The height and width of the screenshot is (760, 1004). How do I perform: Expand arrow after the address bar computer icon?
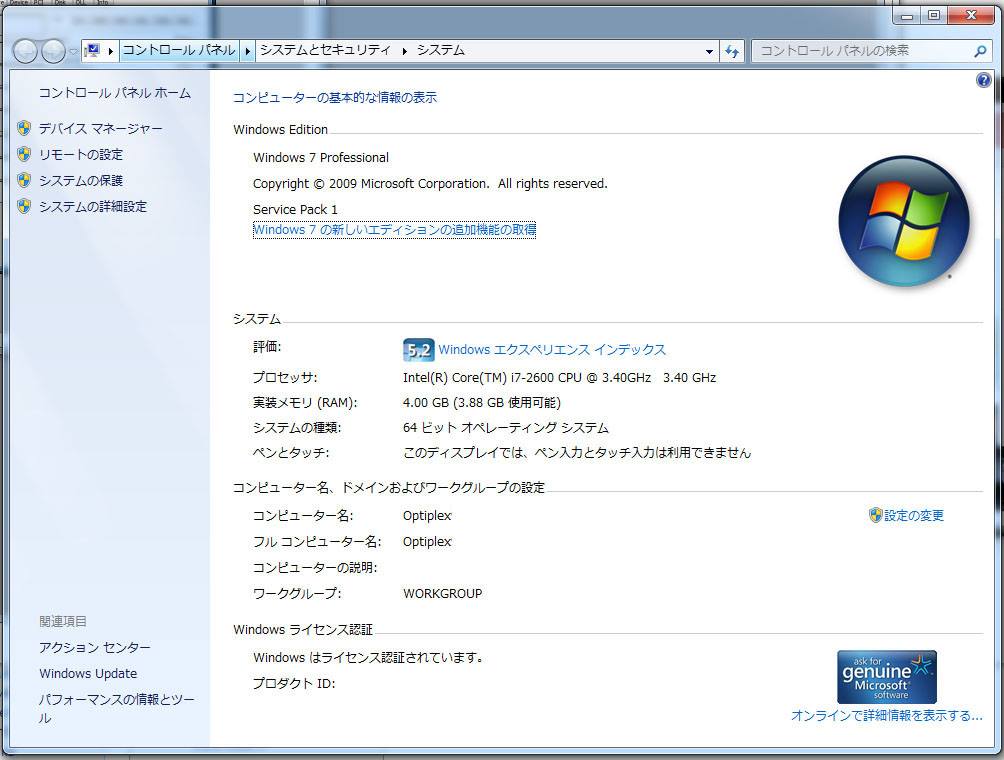(110, 51)
